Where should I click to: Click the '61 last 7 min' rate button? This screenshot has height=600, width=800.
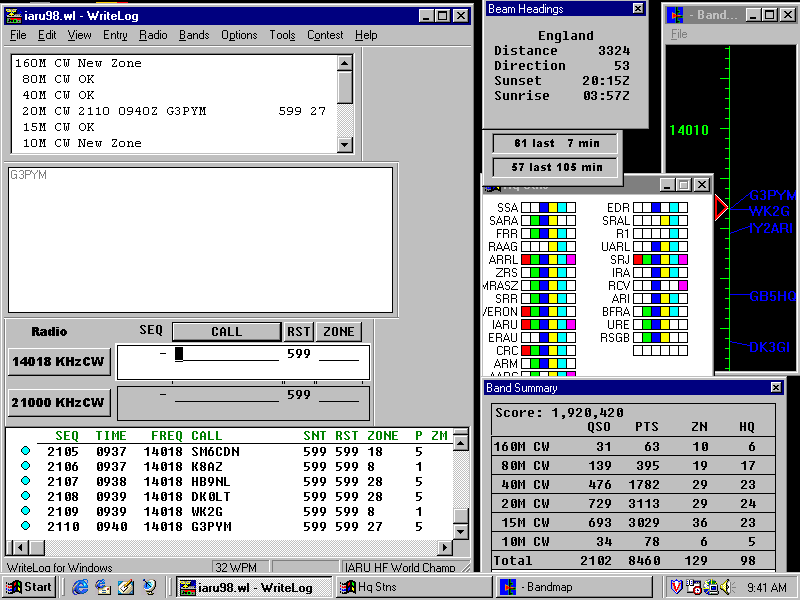click(555, 143)
